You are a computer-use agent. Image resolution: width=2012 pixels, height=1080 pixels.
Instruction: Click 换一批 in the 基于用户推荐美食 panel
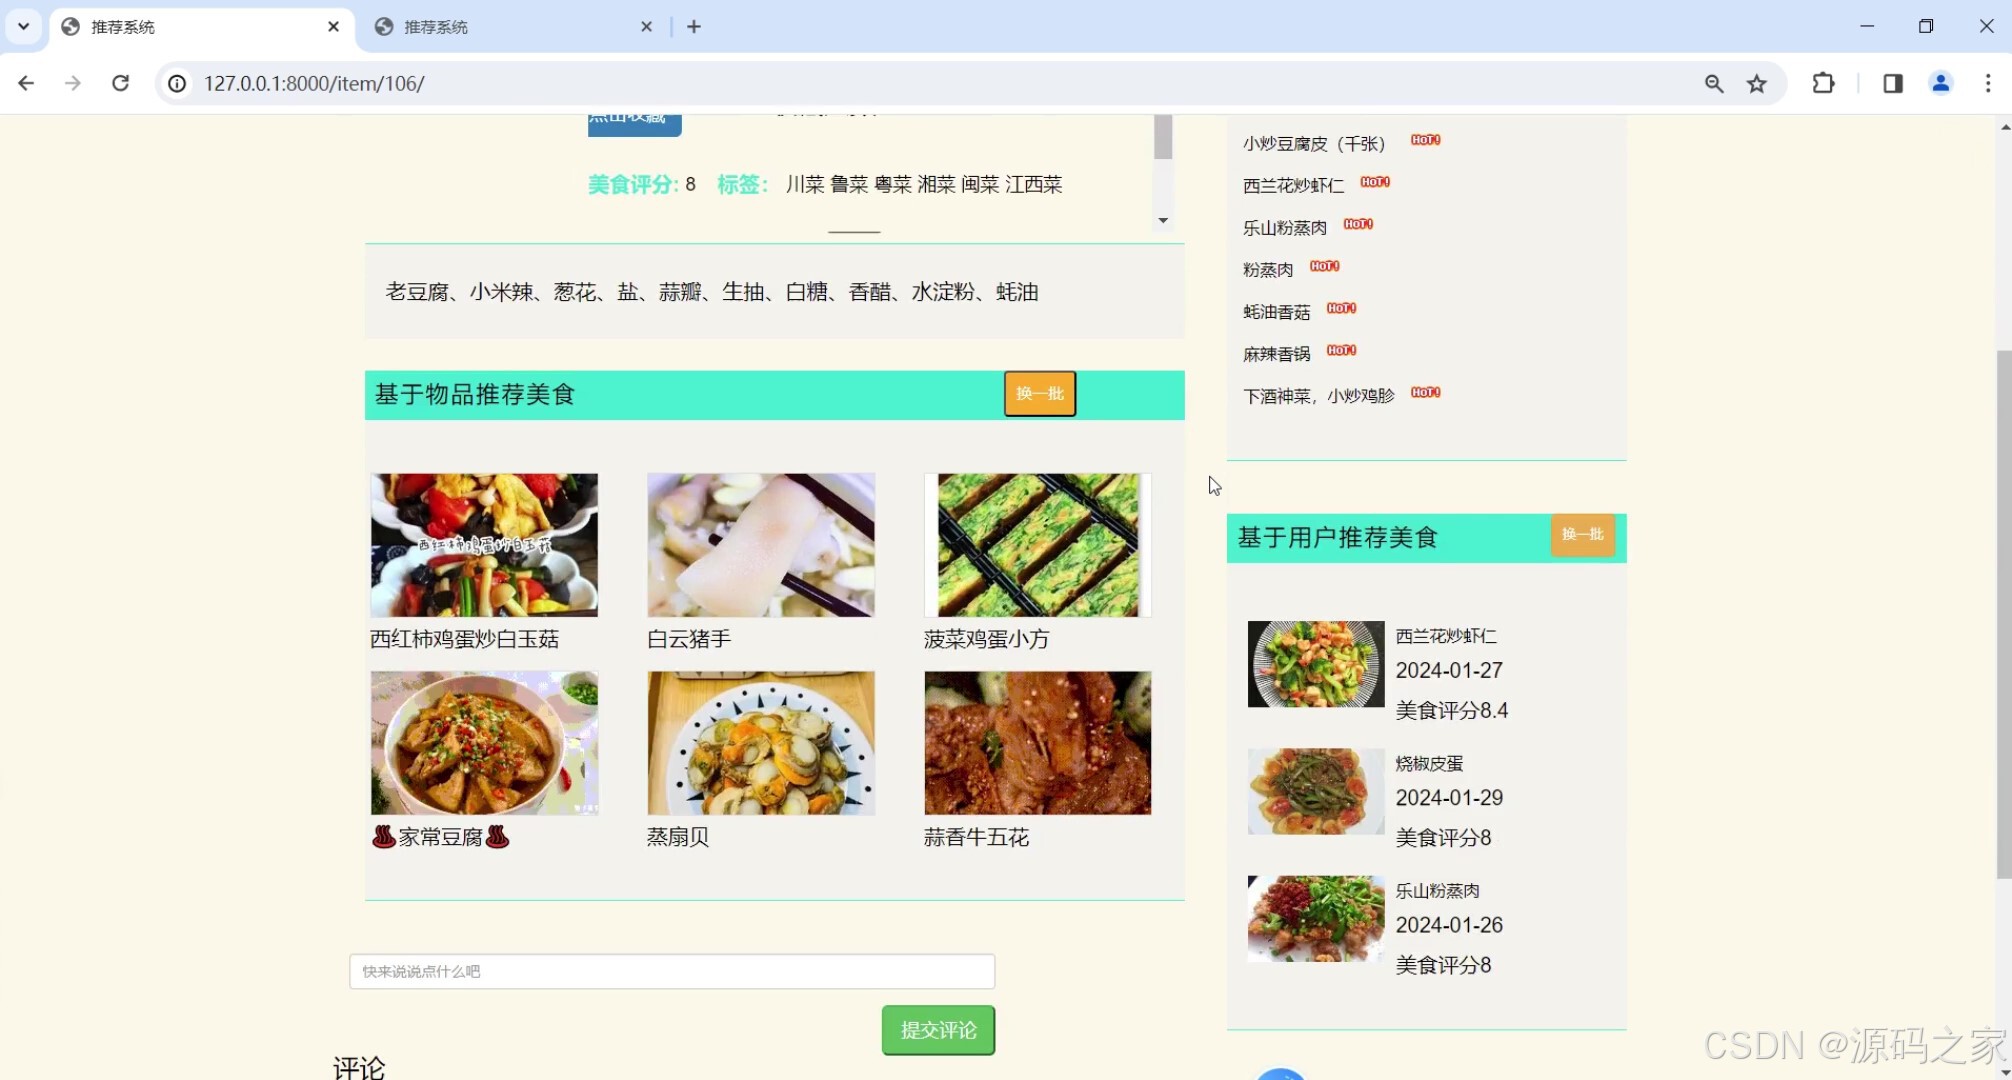point(1582,536)
